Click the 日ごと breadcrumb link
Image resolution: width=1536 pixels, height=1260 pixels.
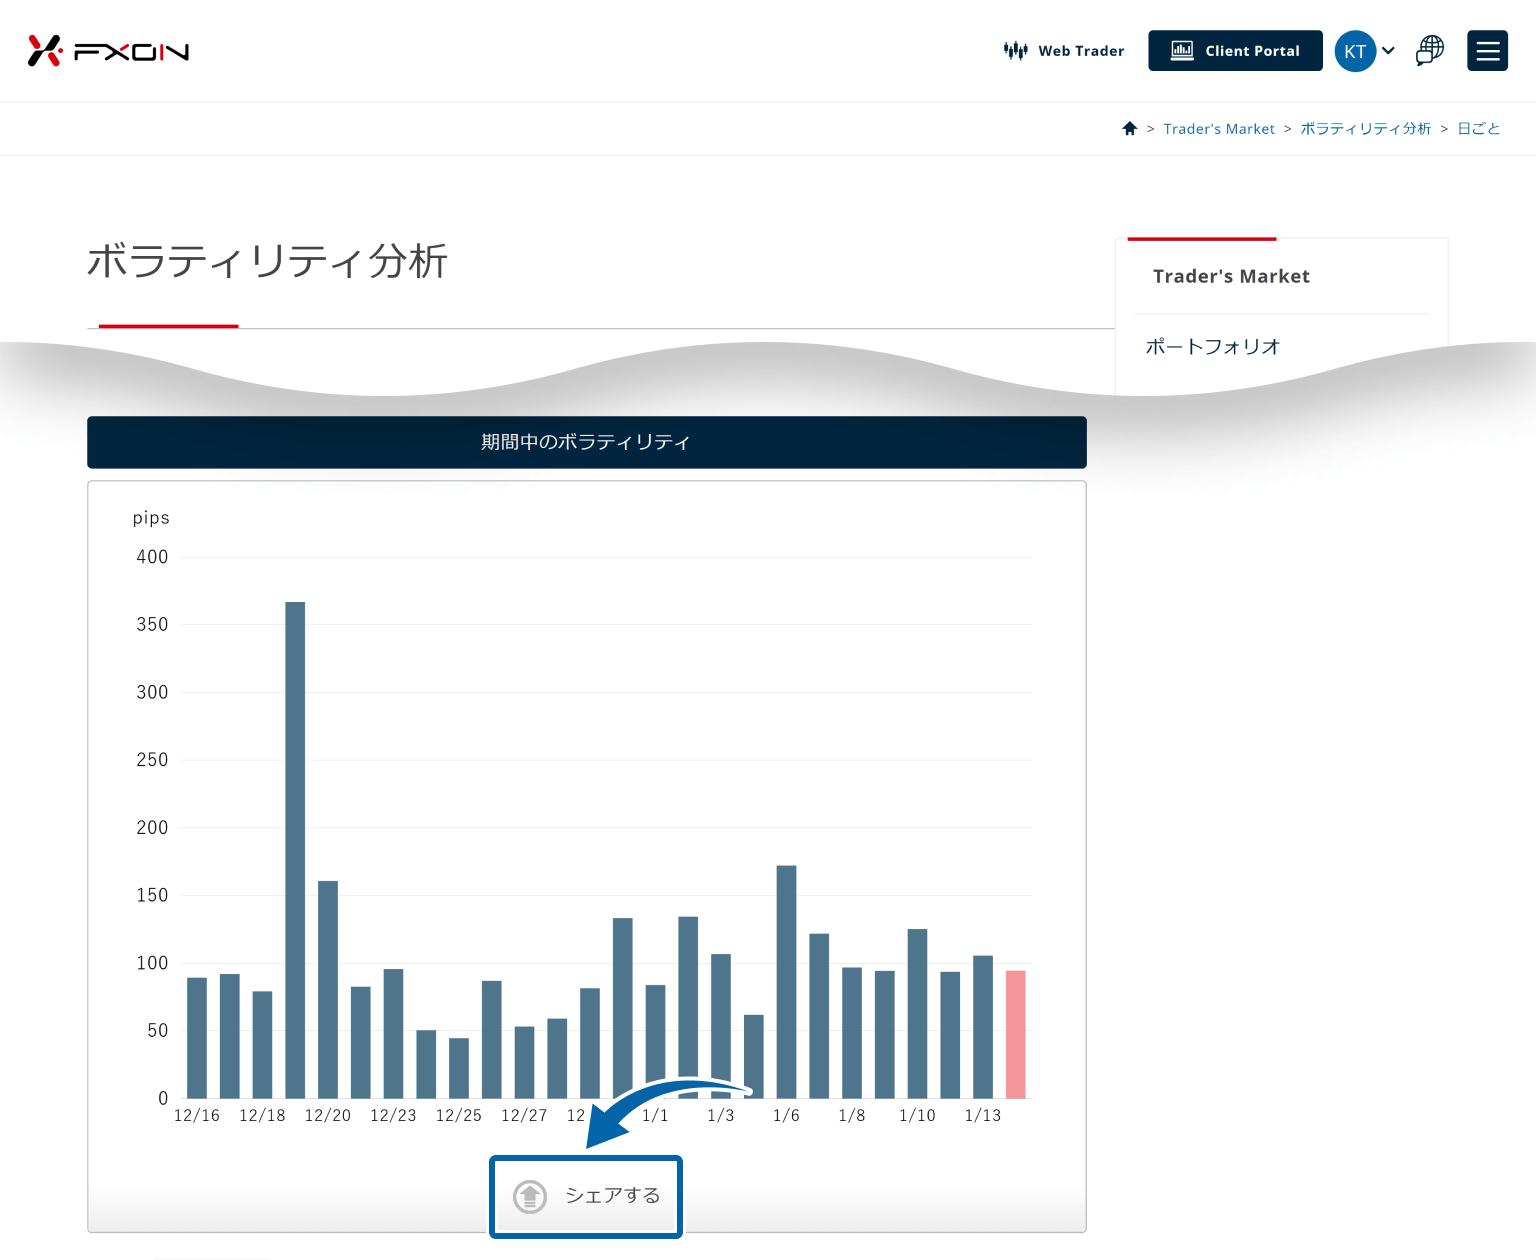tap(1479, 129)
